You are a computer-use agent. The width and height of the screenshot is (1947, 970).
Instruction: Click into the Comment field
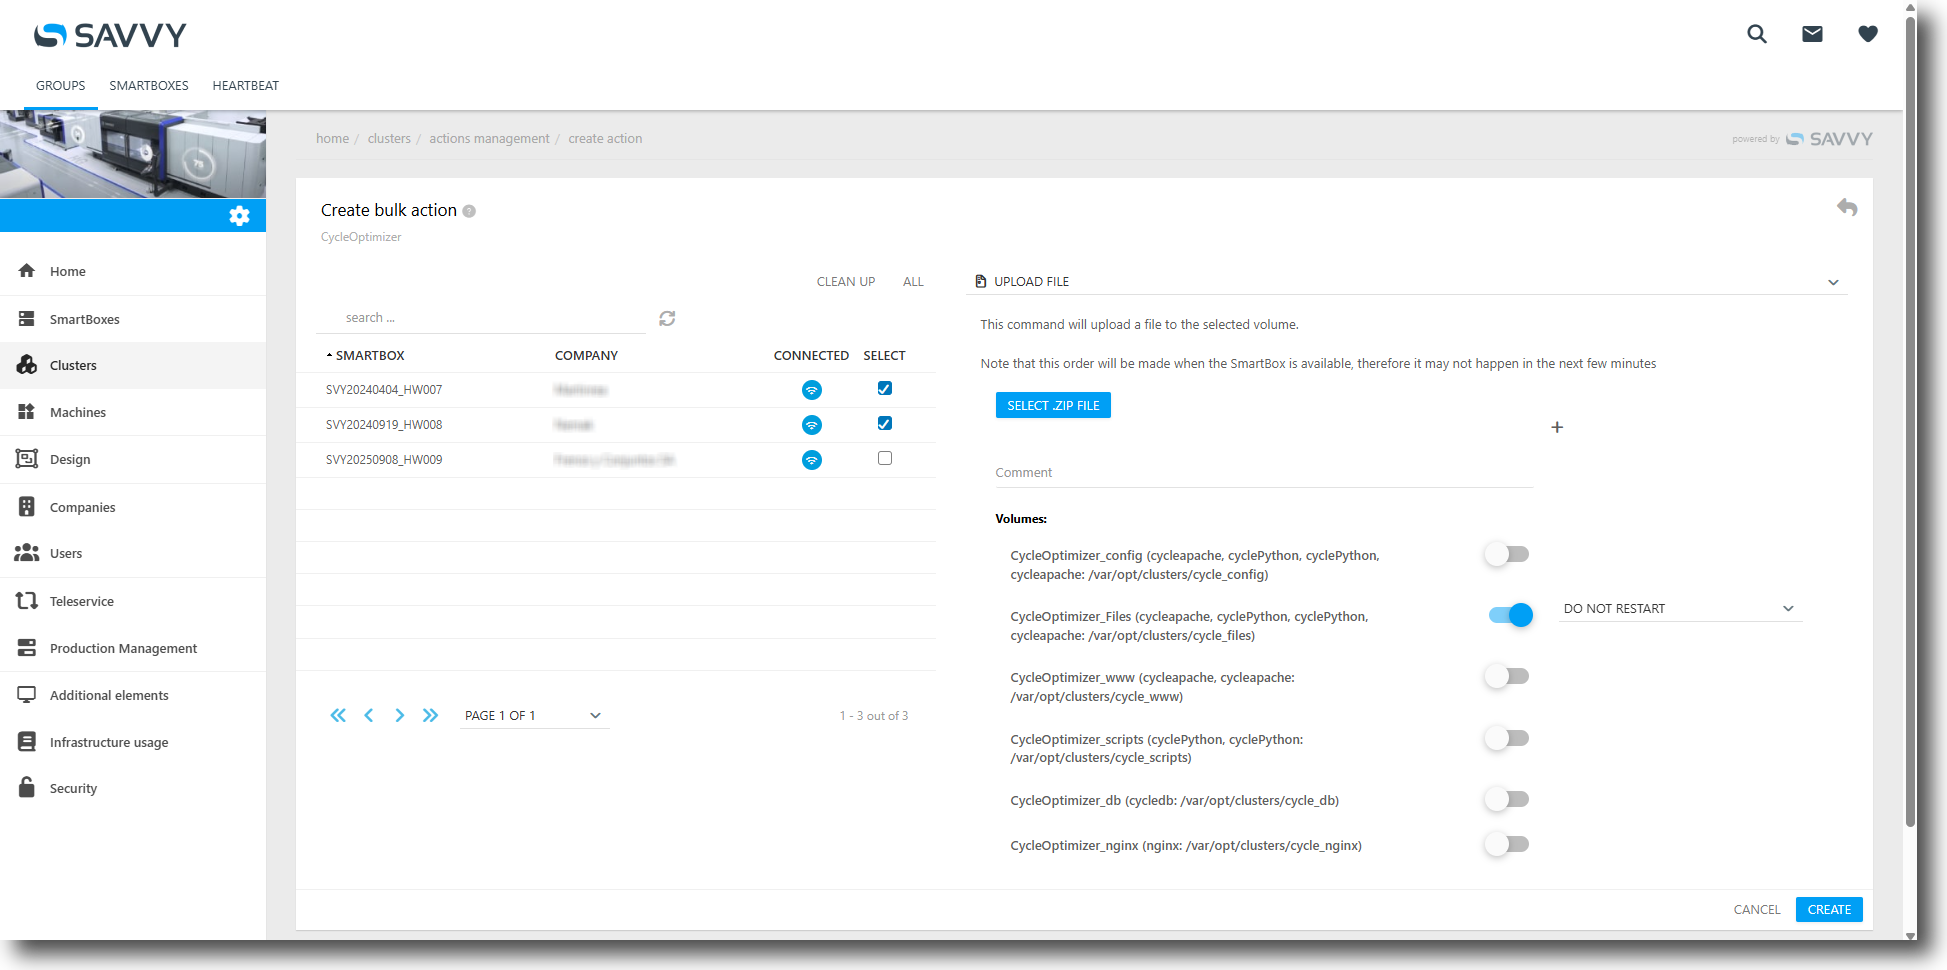(x=1263, y=473)
